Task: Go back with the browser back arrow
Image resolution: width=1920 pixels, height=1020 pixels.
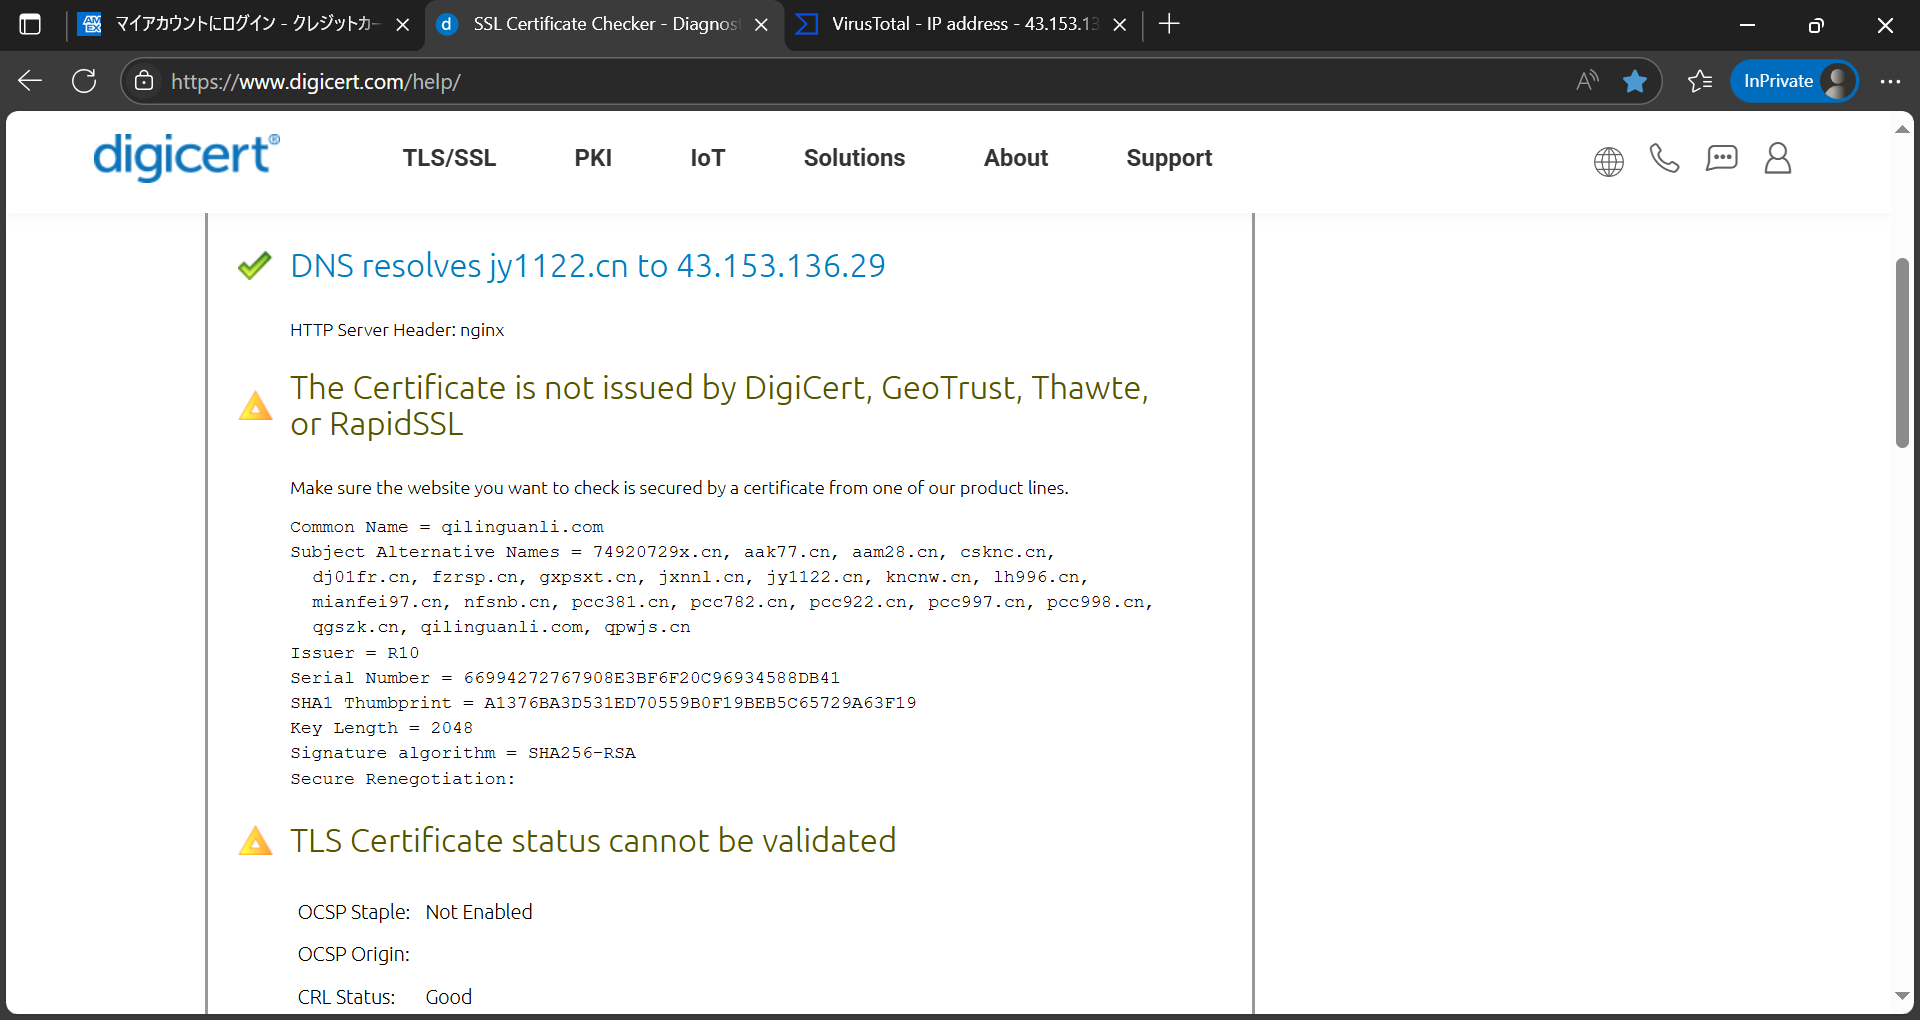Action: pyautogui.click(x=30, y=81)
